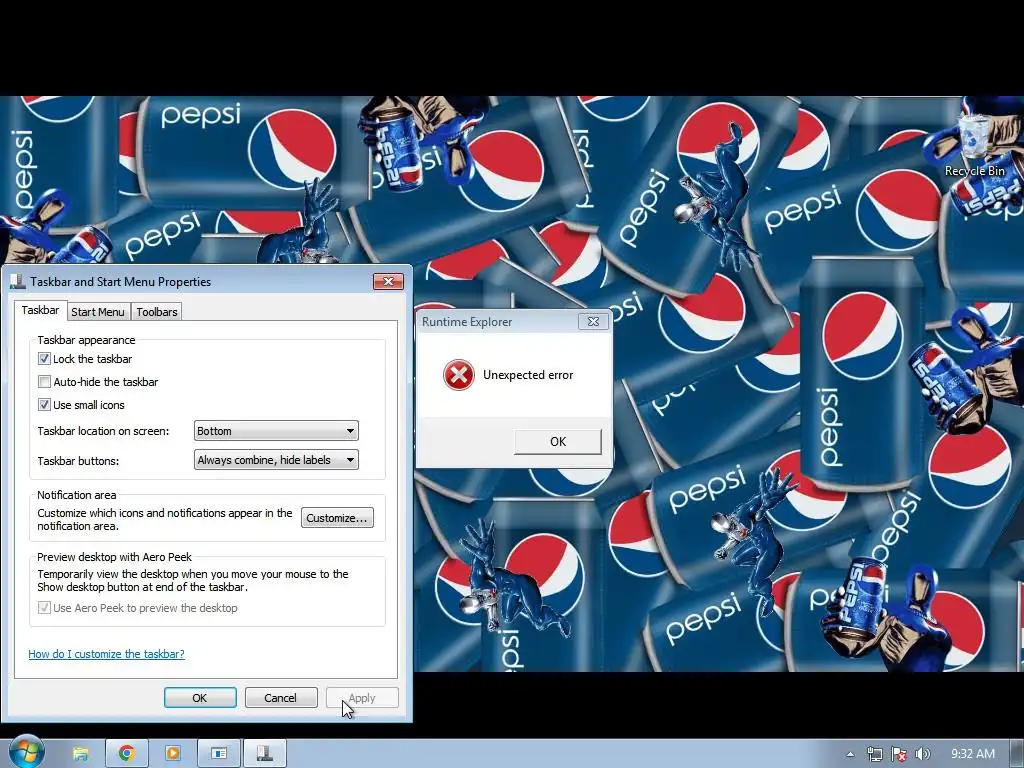Viewport: 1024px width, 768px height.
Task: Open How do I customize the taskbar link
Action: (106, 654)
